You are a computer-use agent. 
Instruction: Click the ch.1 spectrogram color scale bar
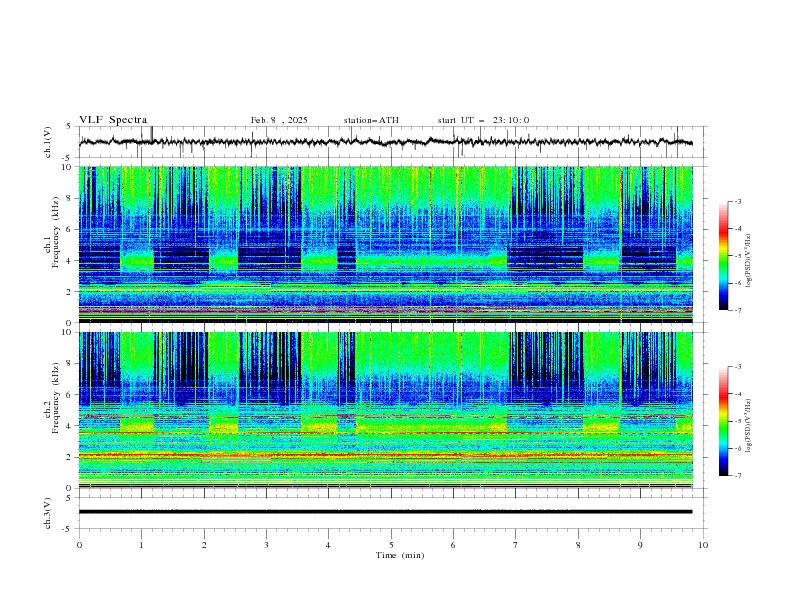(723, 256)
